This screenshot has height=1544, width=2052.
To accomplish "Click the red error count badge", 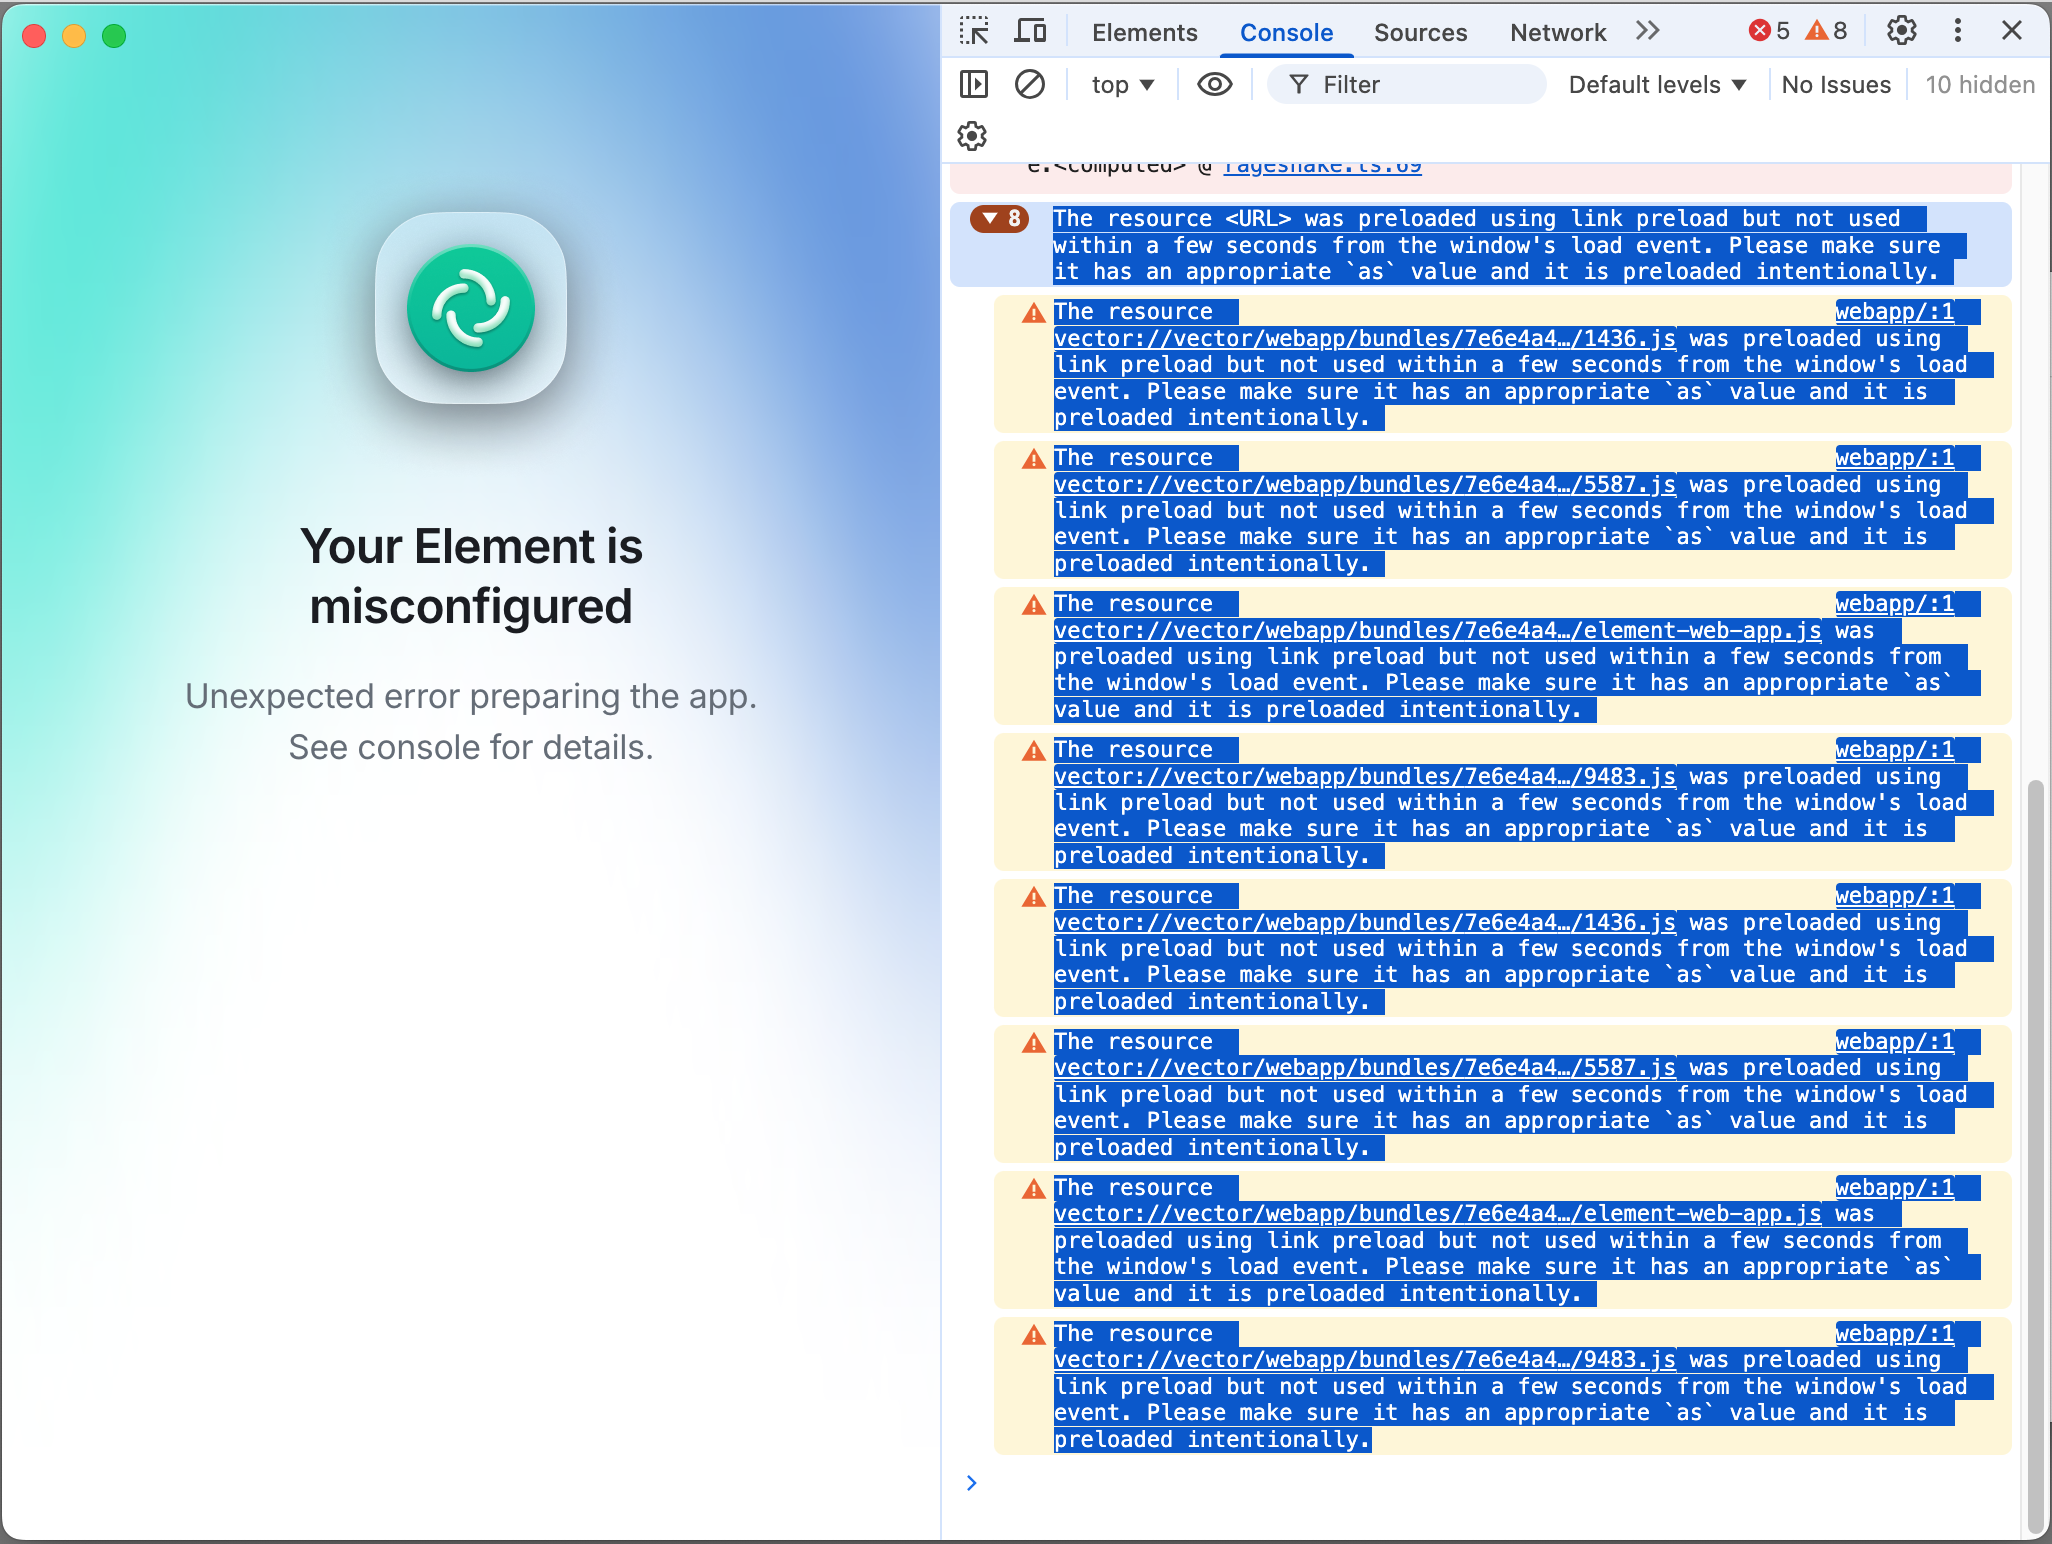I will coord(1769,31).
